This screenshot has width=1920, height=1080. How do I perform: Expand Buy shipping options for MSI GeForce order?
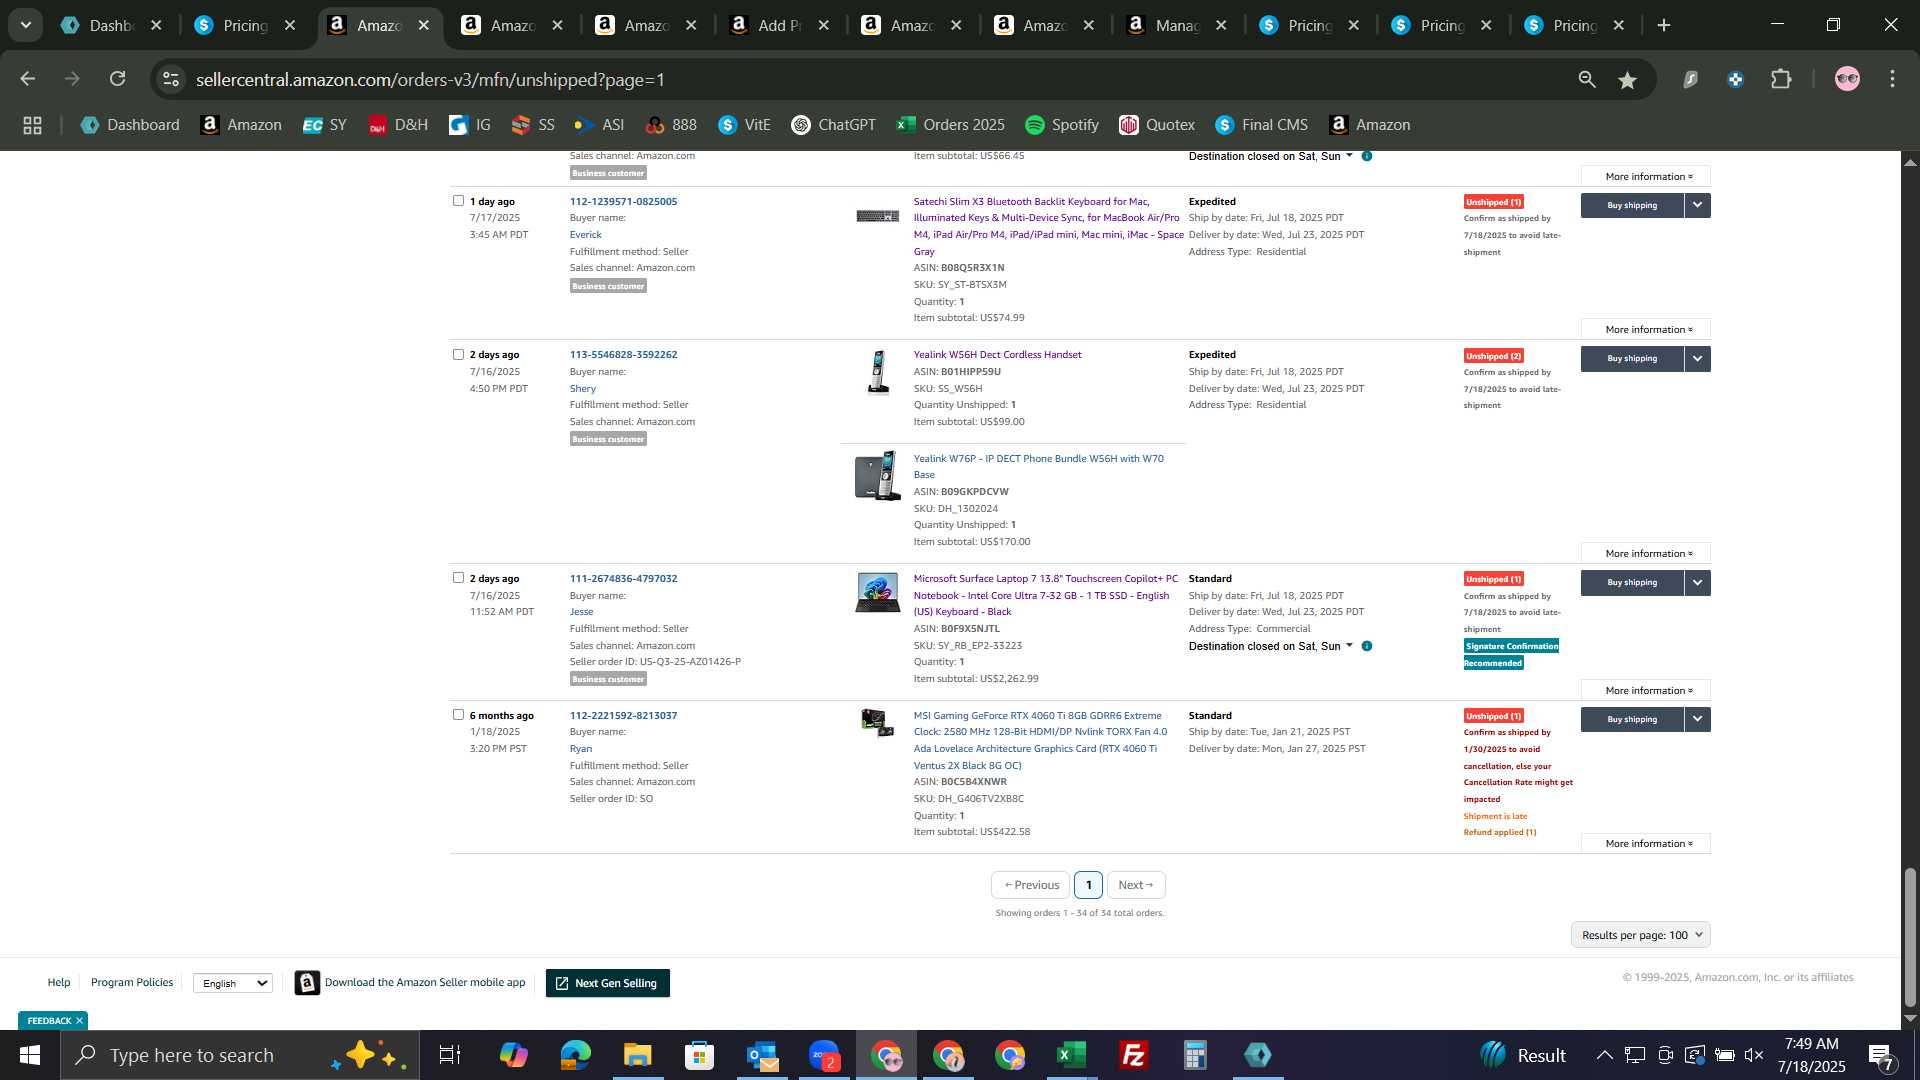(1697, 719)
